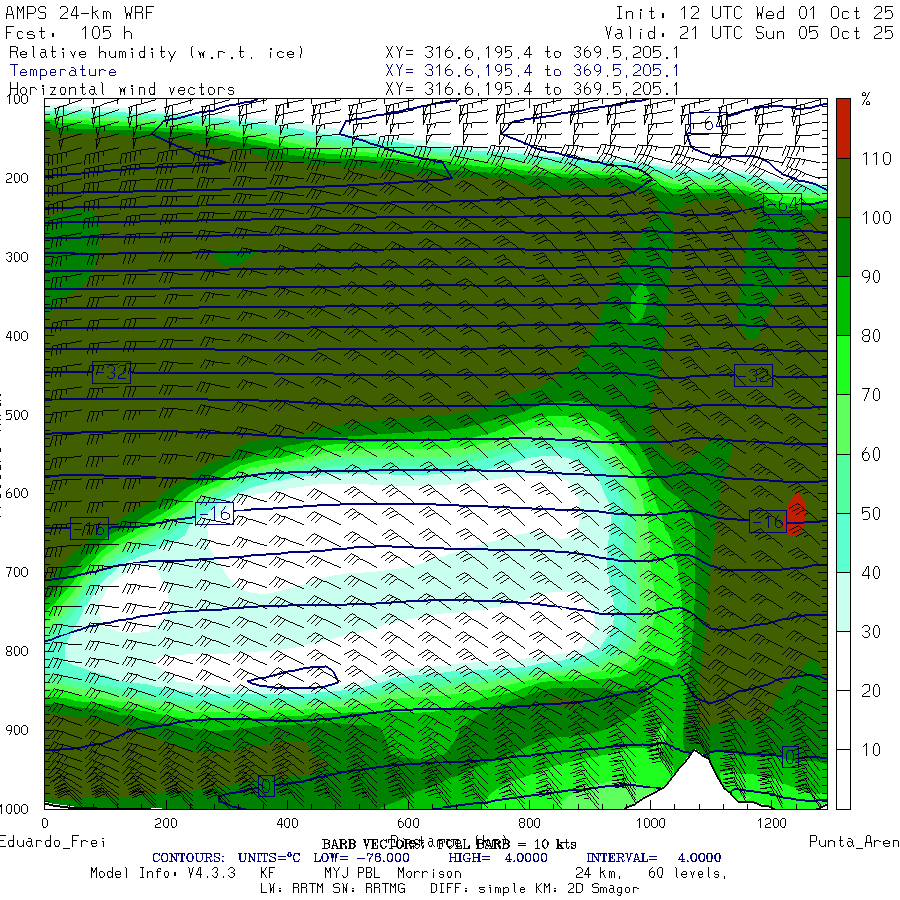Click the 'AMPS 24-km WRF' title

(x=79, y=13)
